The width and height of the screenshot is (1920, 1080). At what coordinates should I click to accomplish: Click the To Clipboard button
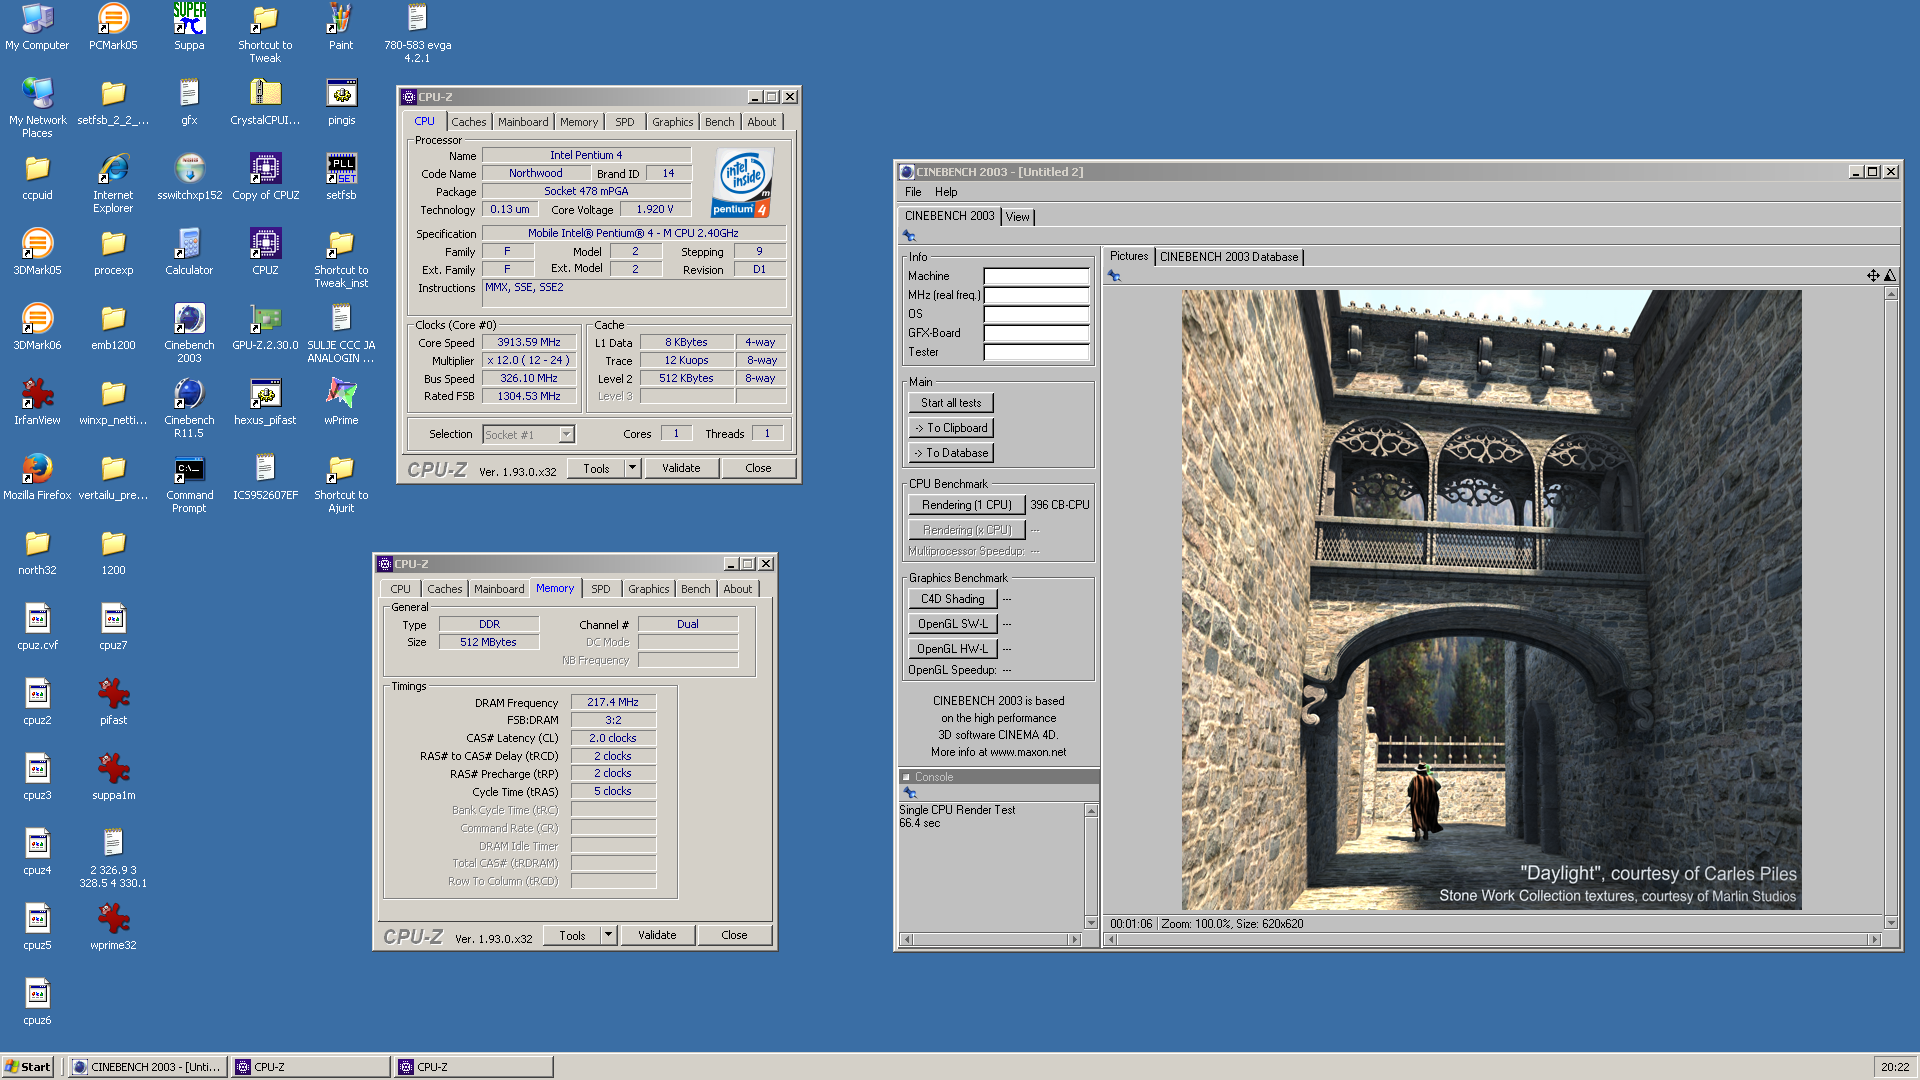pyautogui.click(x=951, y=428)
